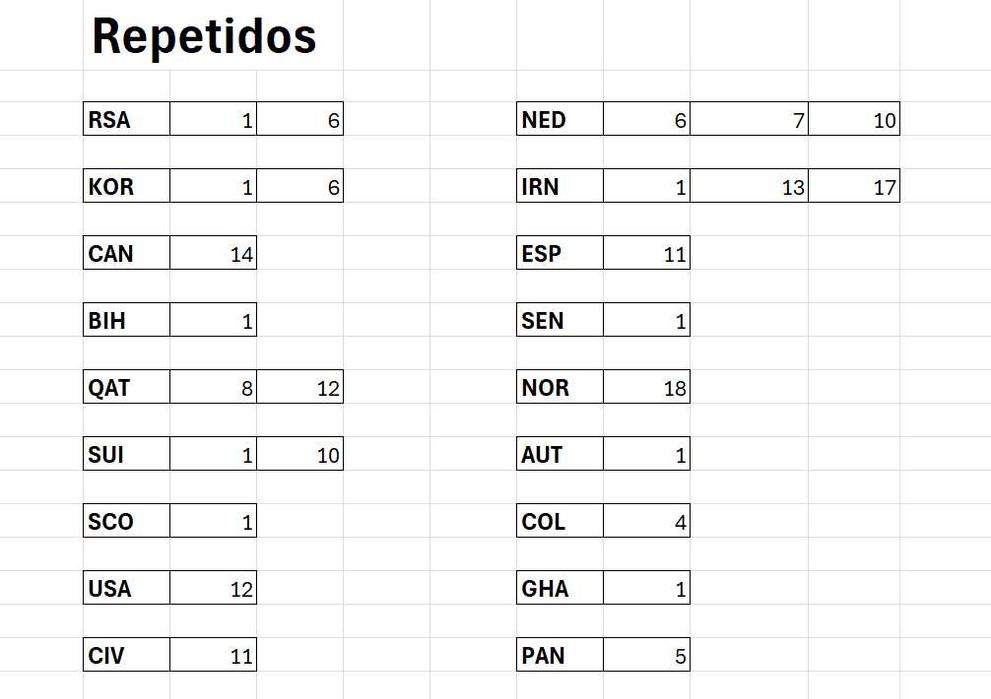Select the cell with 5 beside PAN
The height and width of the screenshot is (699, 991).
point(647,654)
